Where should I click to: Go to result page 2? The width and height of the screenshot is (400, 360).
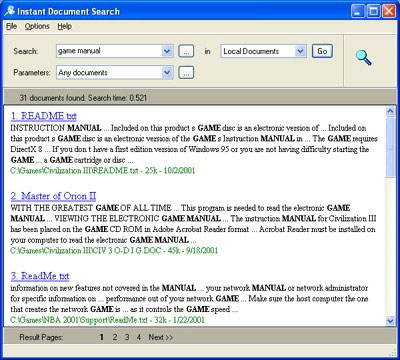pyautogui.click(x=115, y=337)
